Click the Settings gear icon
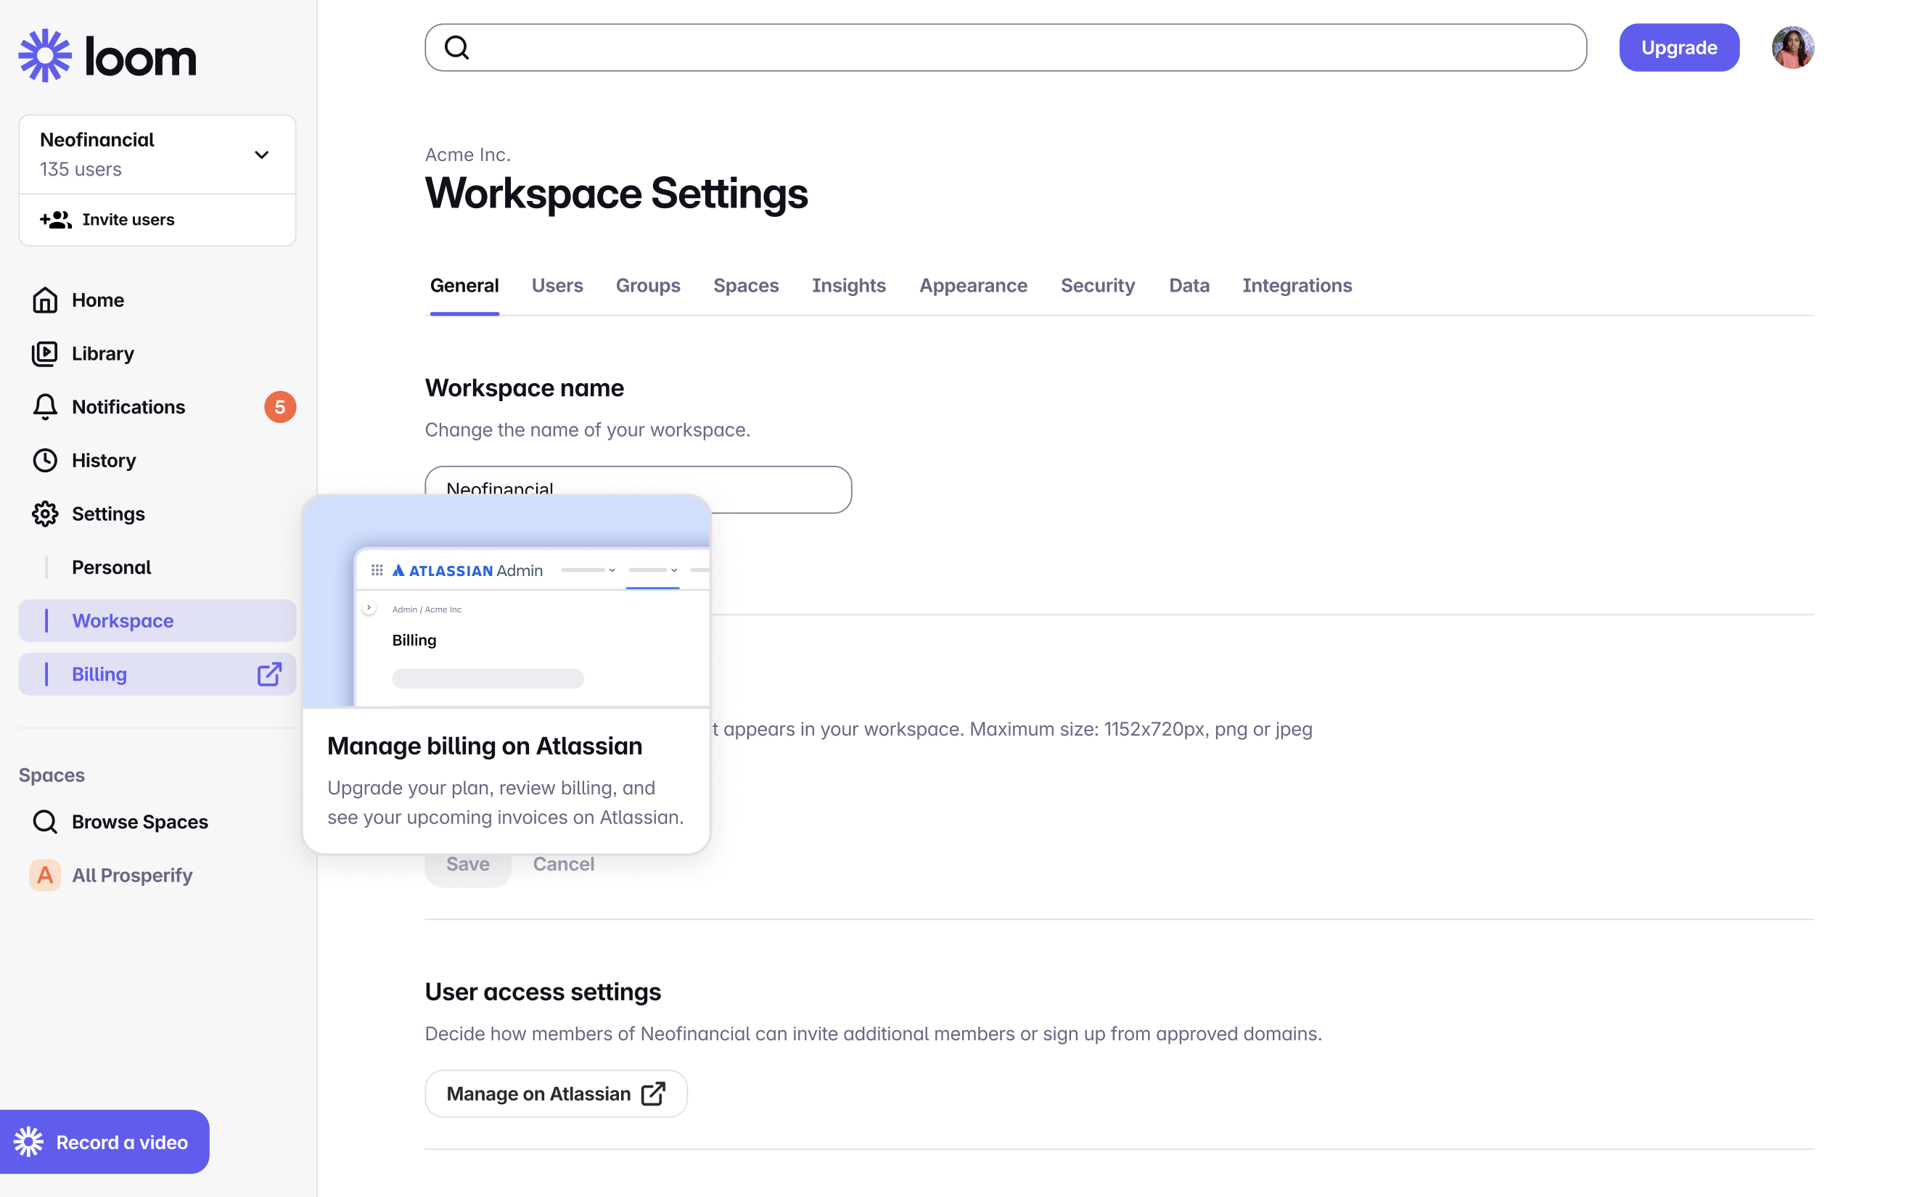This screenshot has height=1197, width=1920. 45,513
